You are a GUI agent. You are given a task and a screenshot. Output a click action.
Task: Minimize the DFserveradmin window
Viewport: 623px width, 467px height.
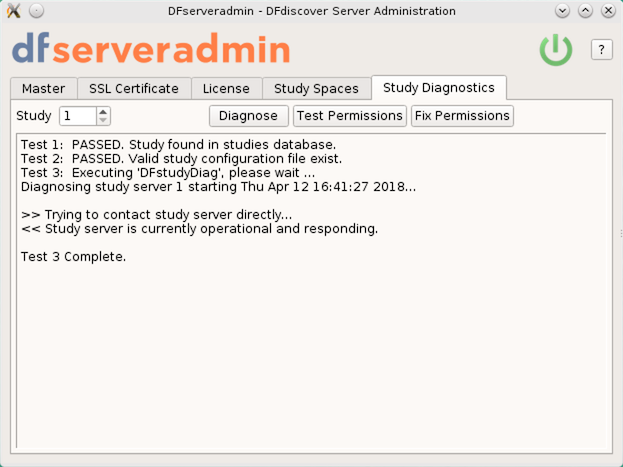point(562,11)
